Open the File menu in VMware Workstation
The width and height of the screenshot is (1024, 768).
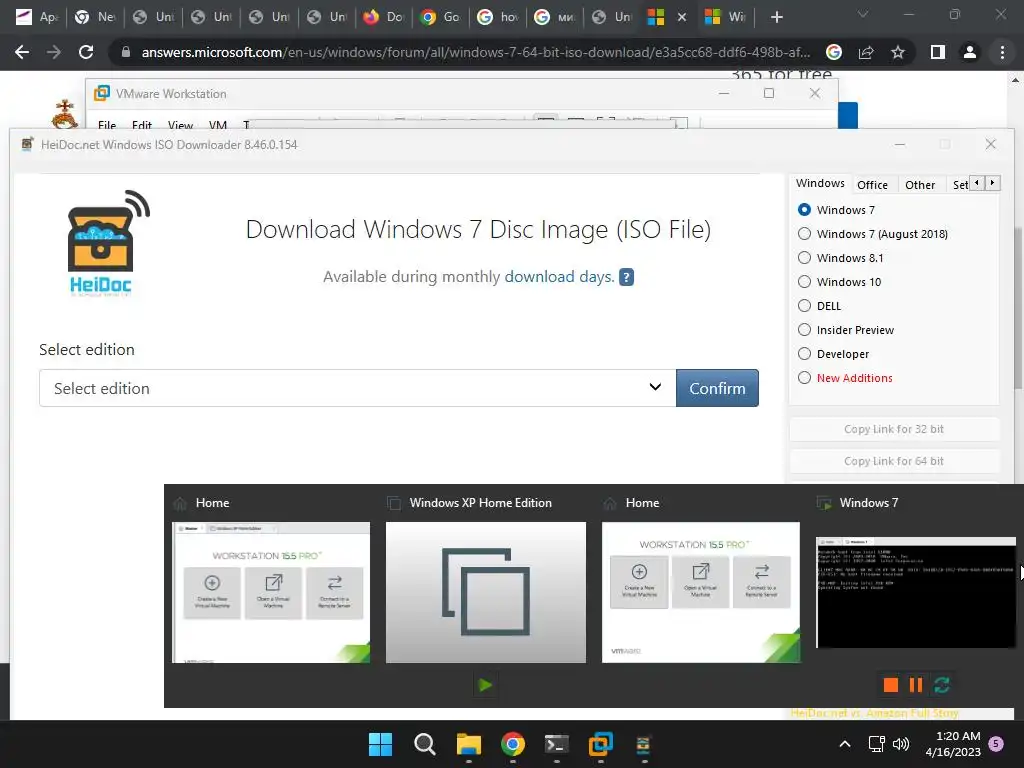107,125
